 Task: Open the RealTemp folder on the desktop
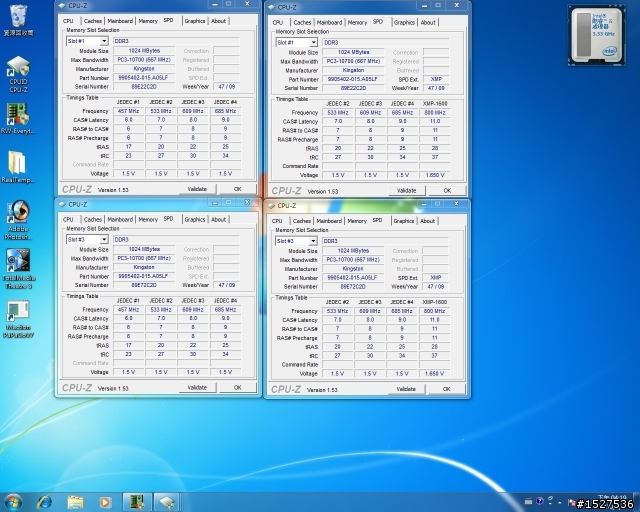tap(18, 167)
